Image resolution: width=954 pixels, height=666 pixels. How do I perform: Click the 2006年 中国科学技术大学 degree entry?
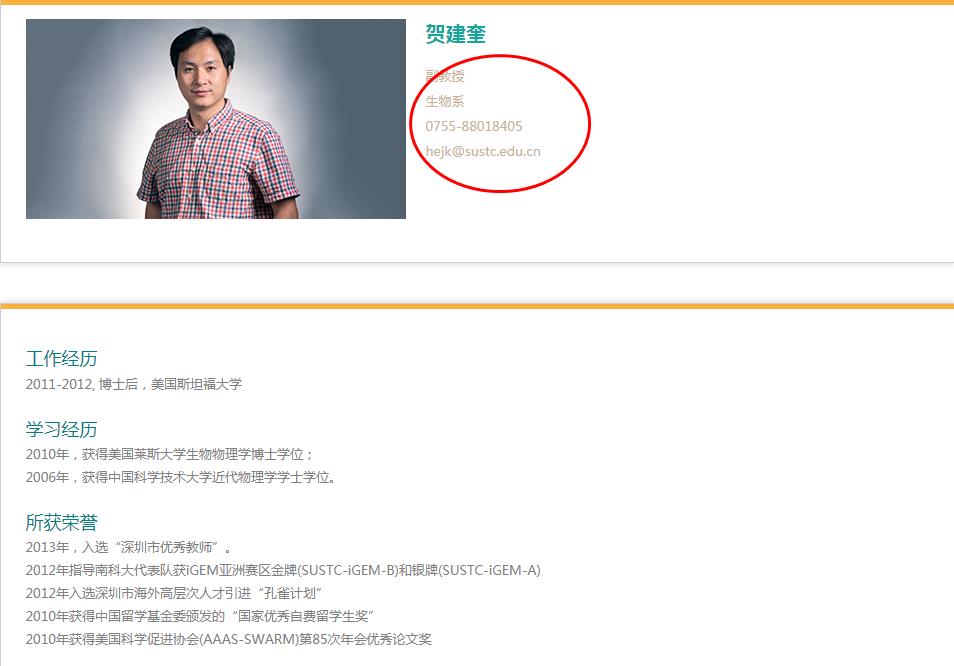pos(180,477)
